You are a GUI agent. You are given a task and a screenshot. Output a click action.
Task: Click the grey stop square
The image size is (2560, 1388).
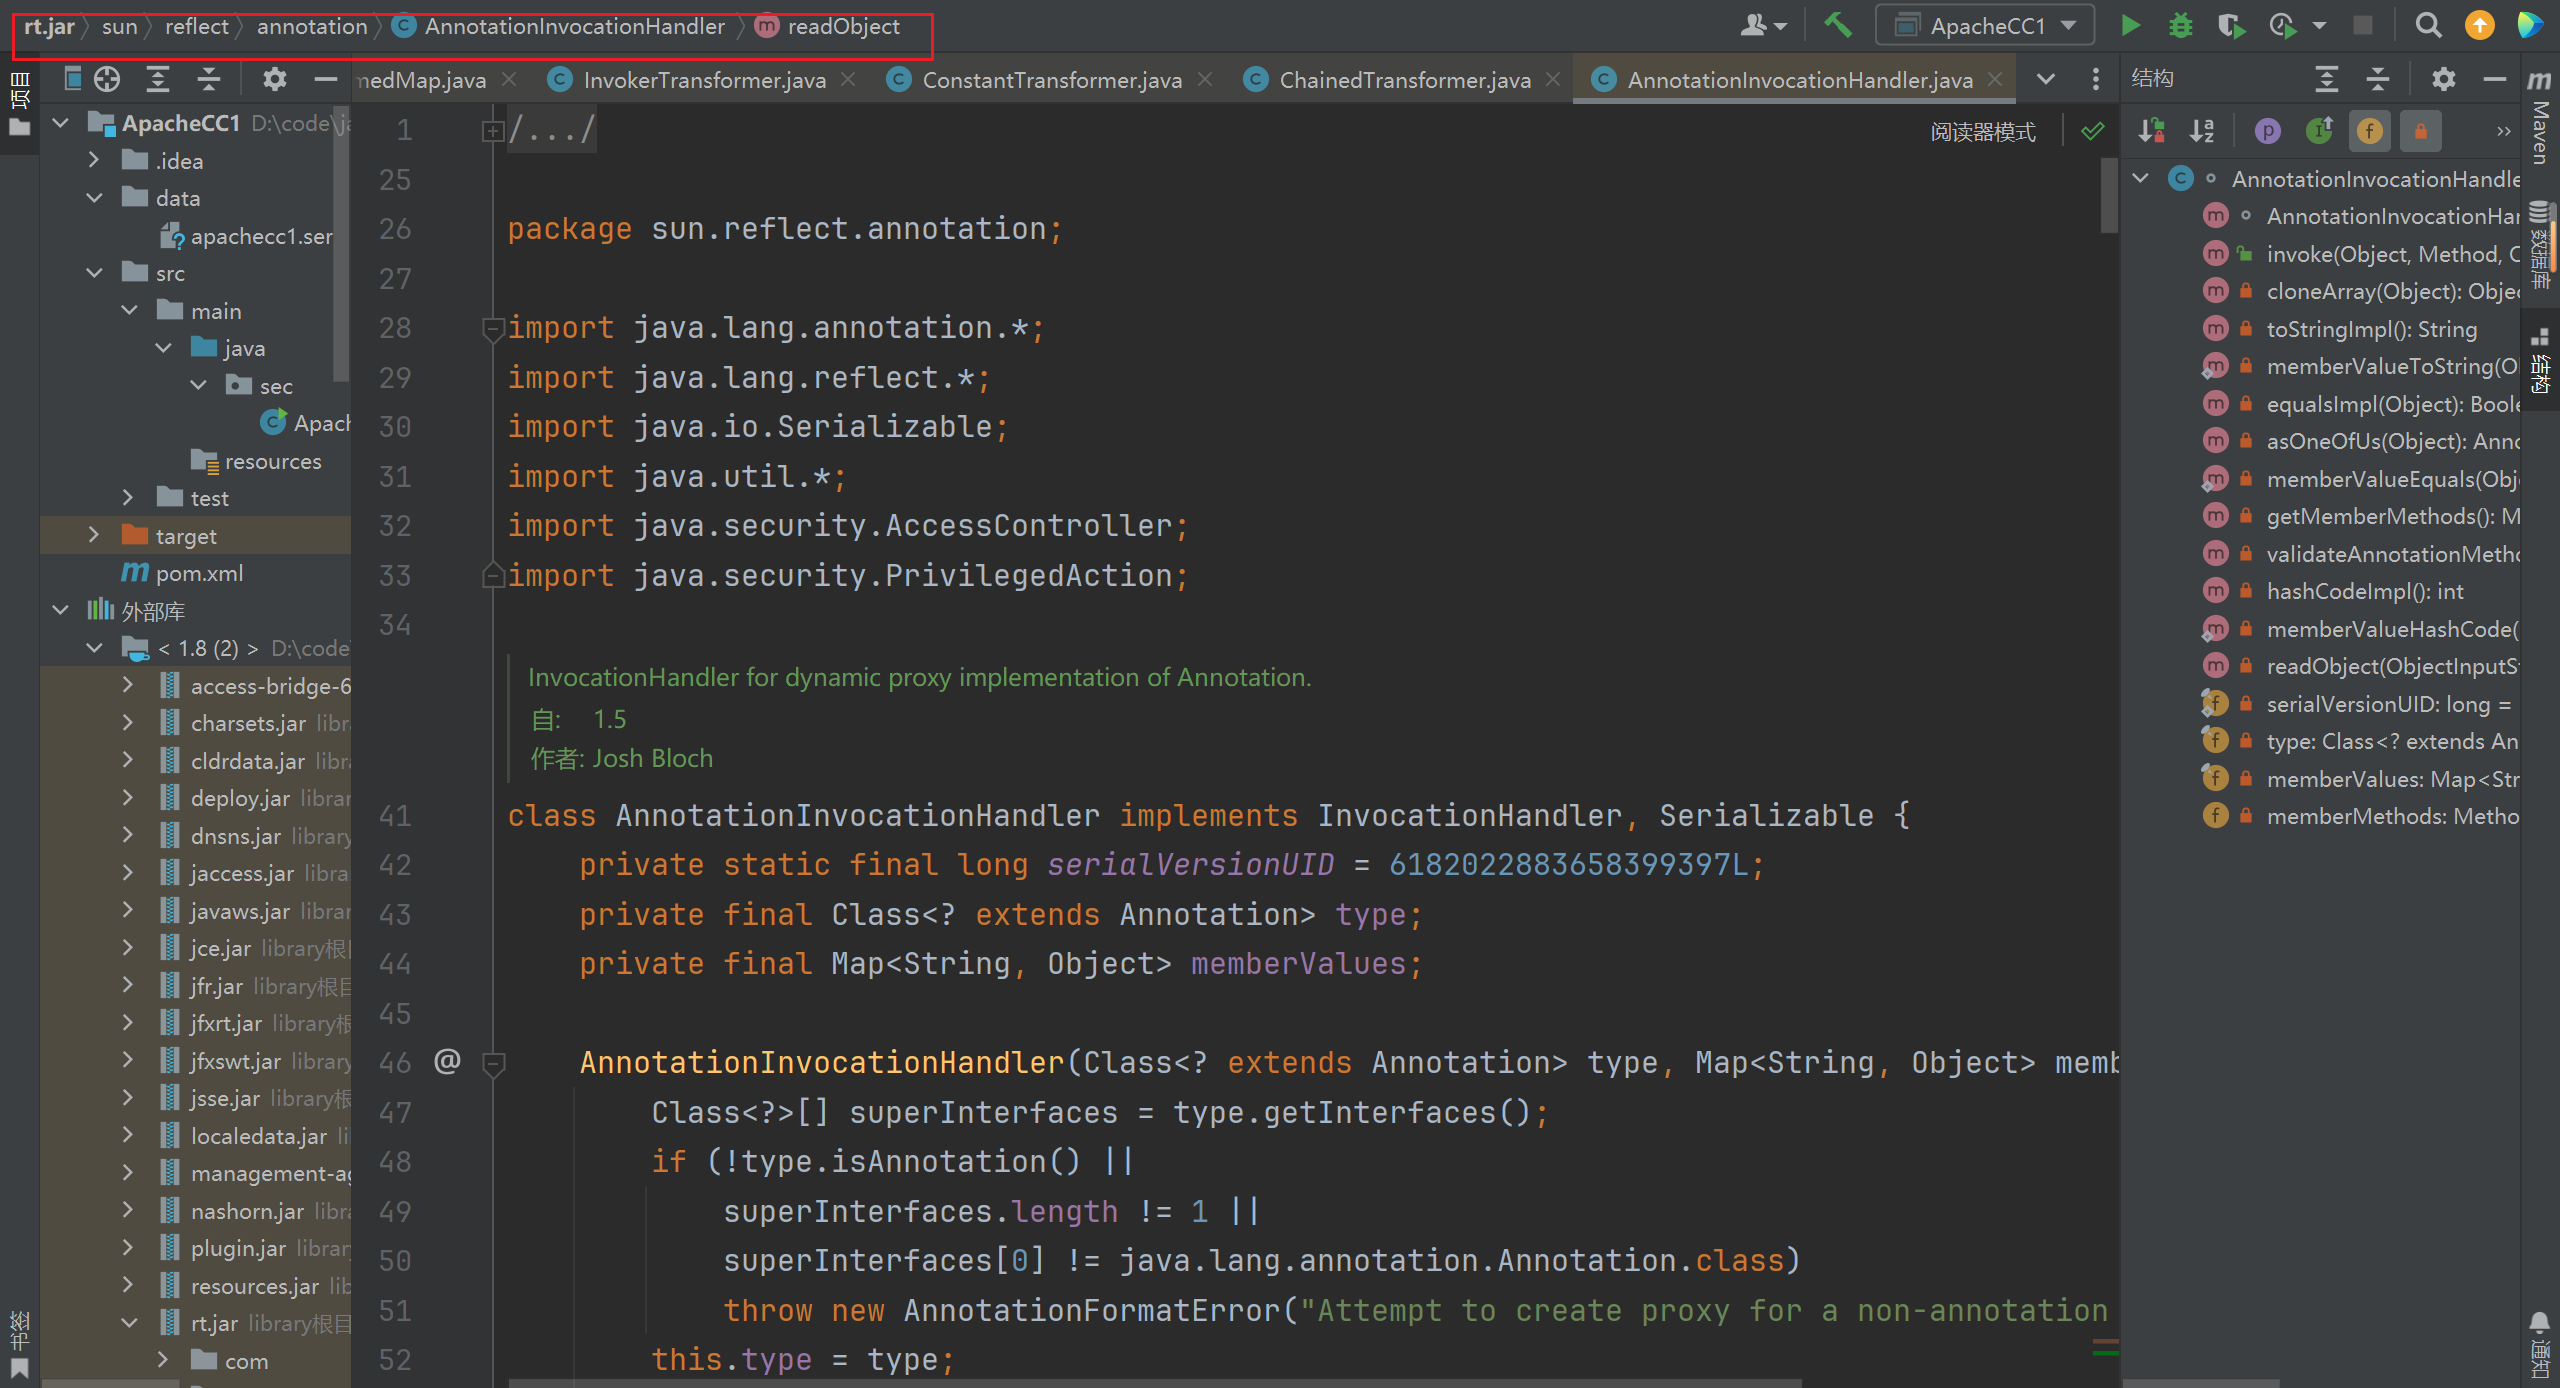click(2362, 26)
